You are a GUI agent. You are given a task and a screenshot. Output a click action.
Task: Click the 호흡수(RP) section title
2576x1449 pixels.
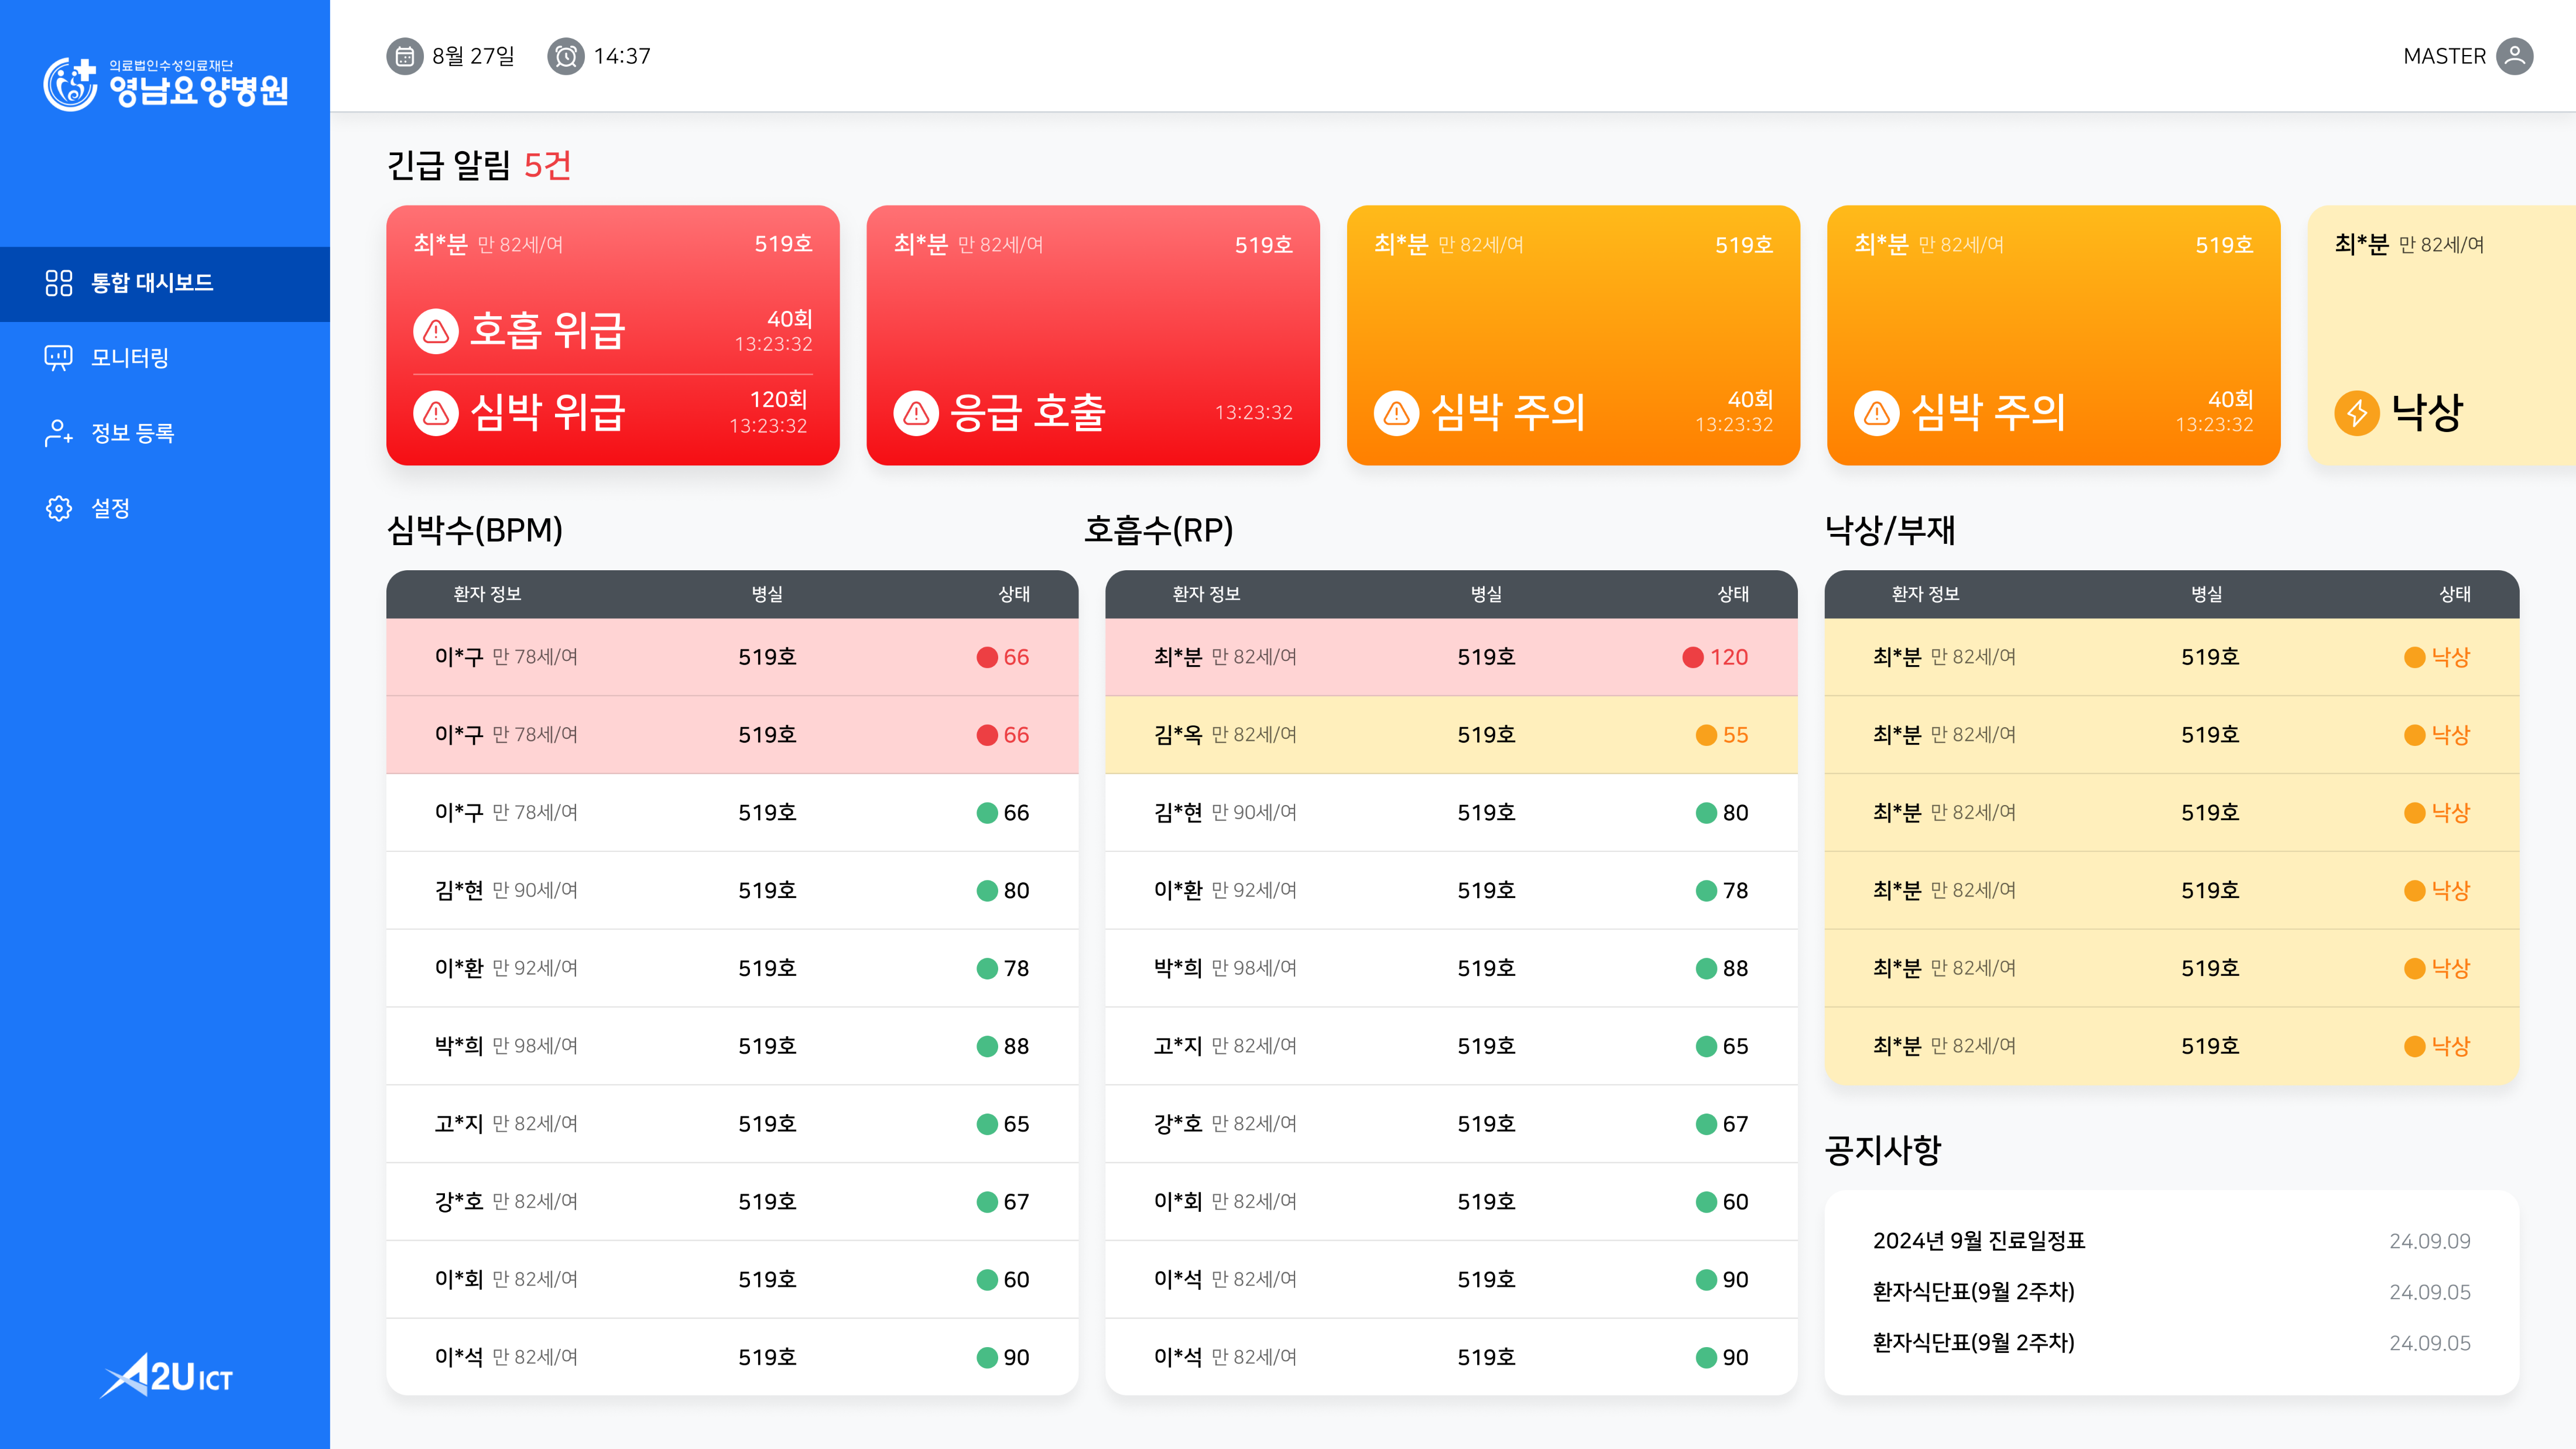click(1159, 530)
